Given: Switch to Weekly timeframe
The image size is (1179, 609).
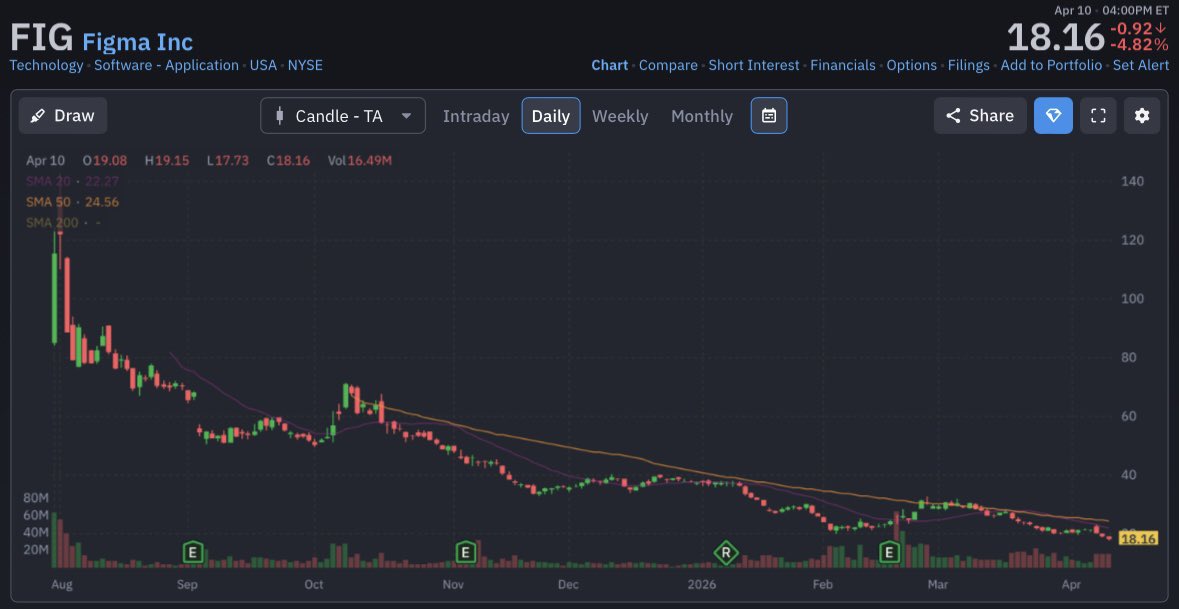Looking at the screenshot, I should pyautogui.click(x=620, y=116).
